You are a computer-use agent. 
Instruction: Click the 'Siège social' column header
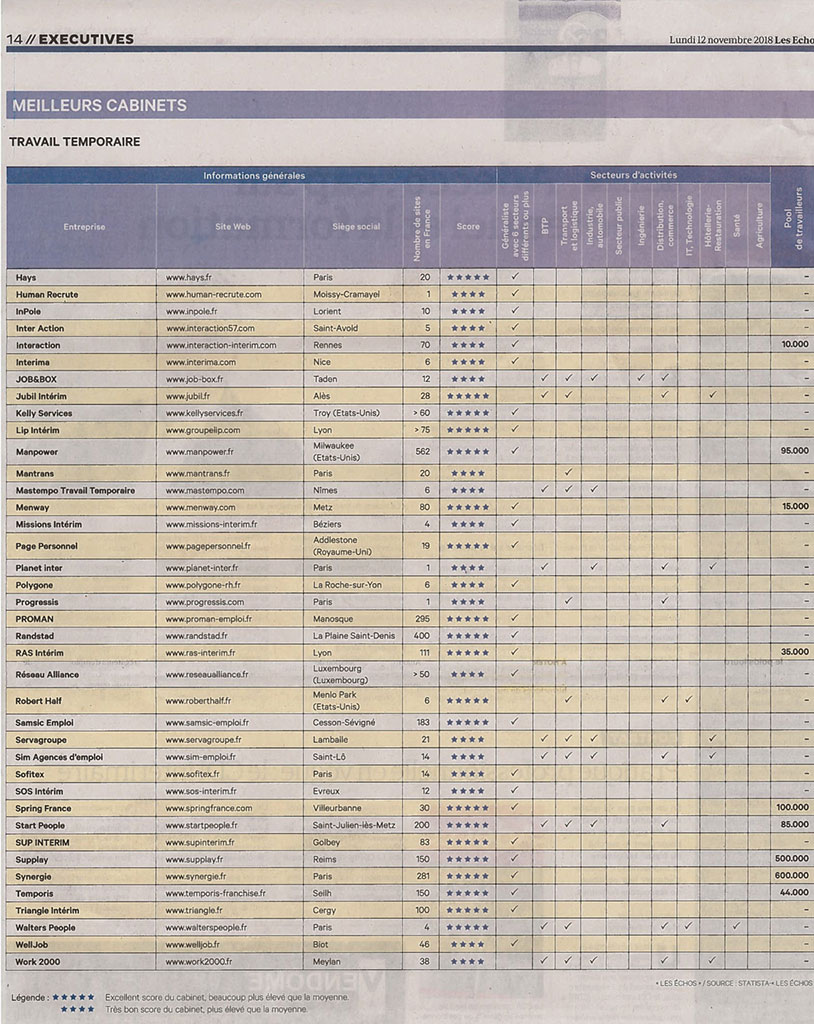tap(355, 227)
